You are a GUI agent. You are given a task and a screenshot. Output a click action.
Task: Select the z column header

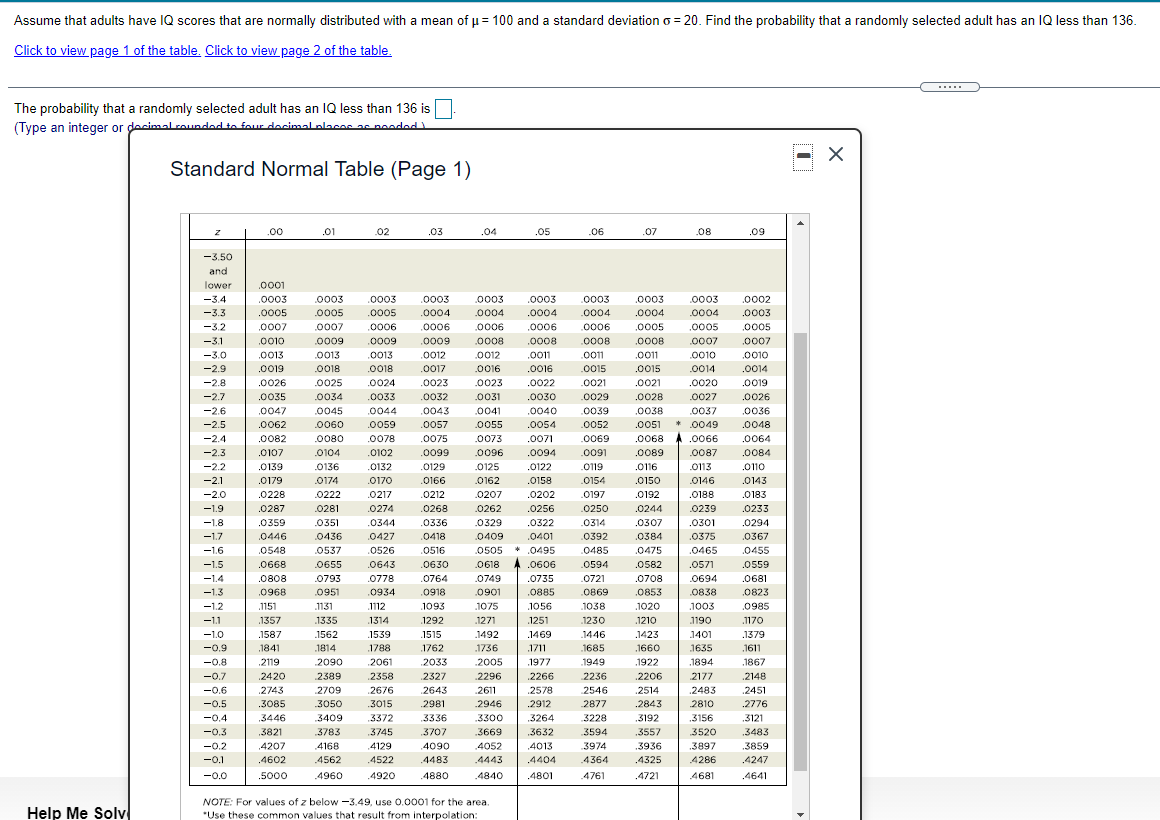(218, 232)
